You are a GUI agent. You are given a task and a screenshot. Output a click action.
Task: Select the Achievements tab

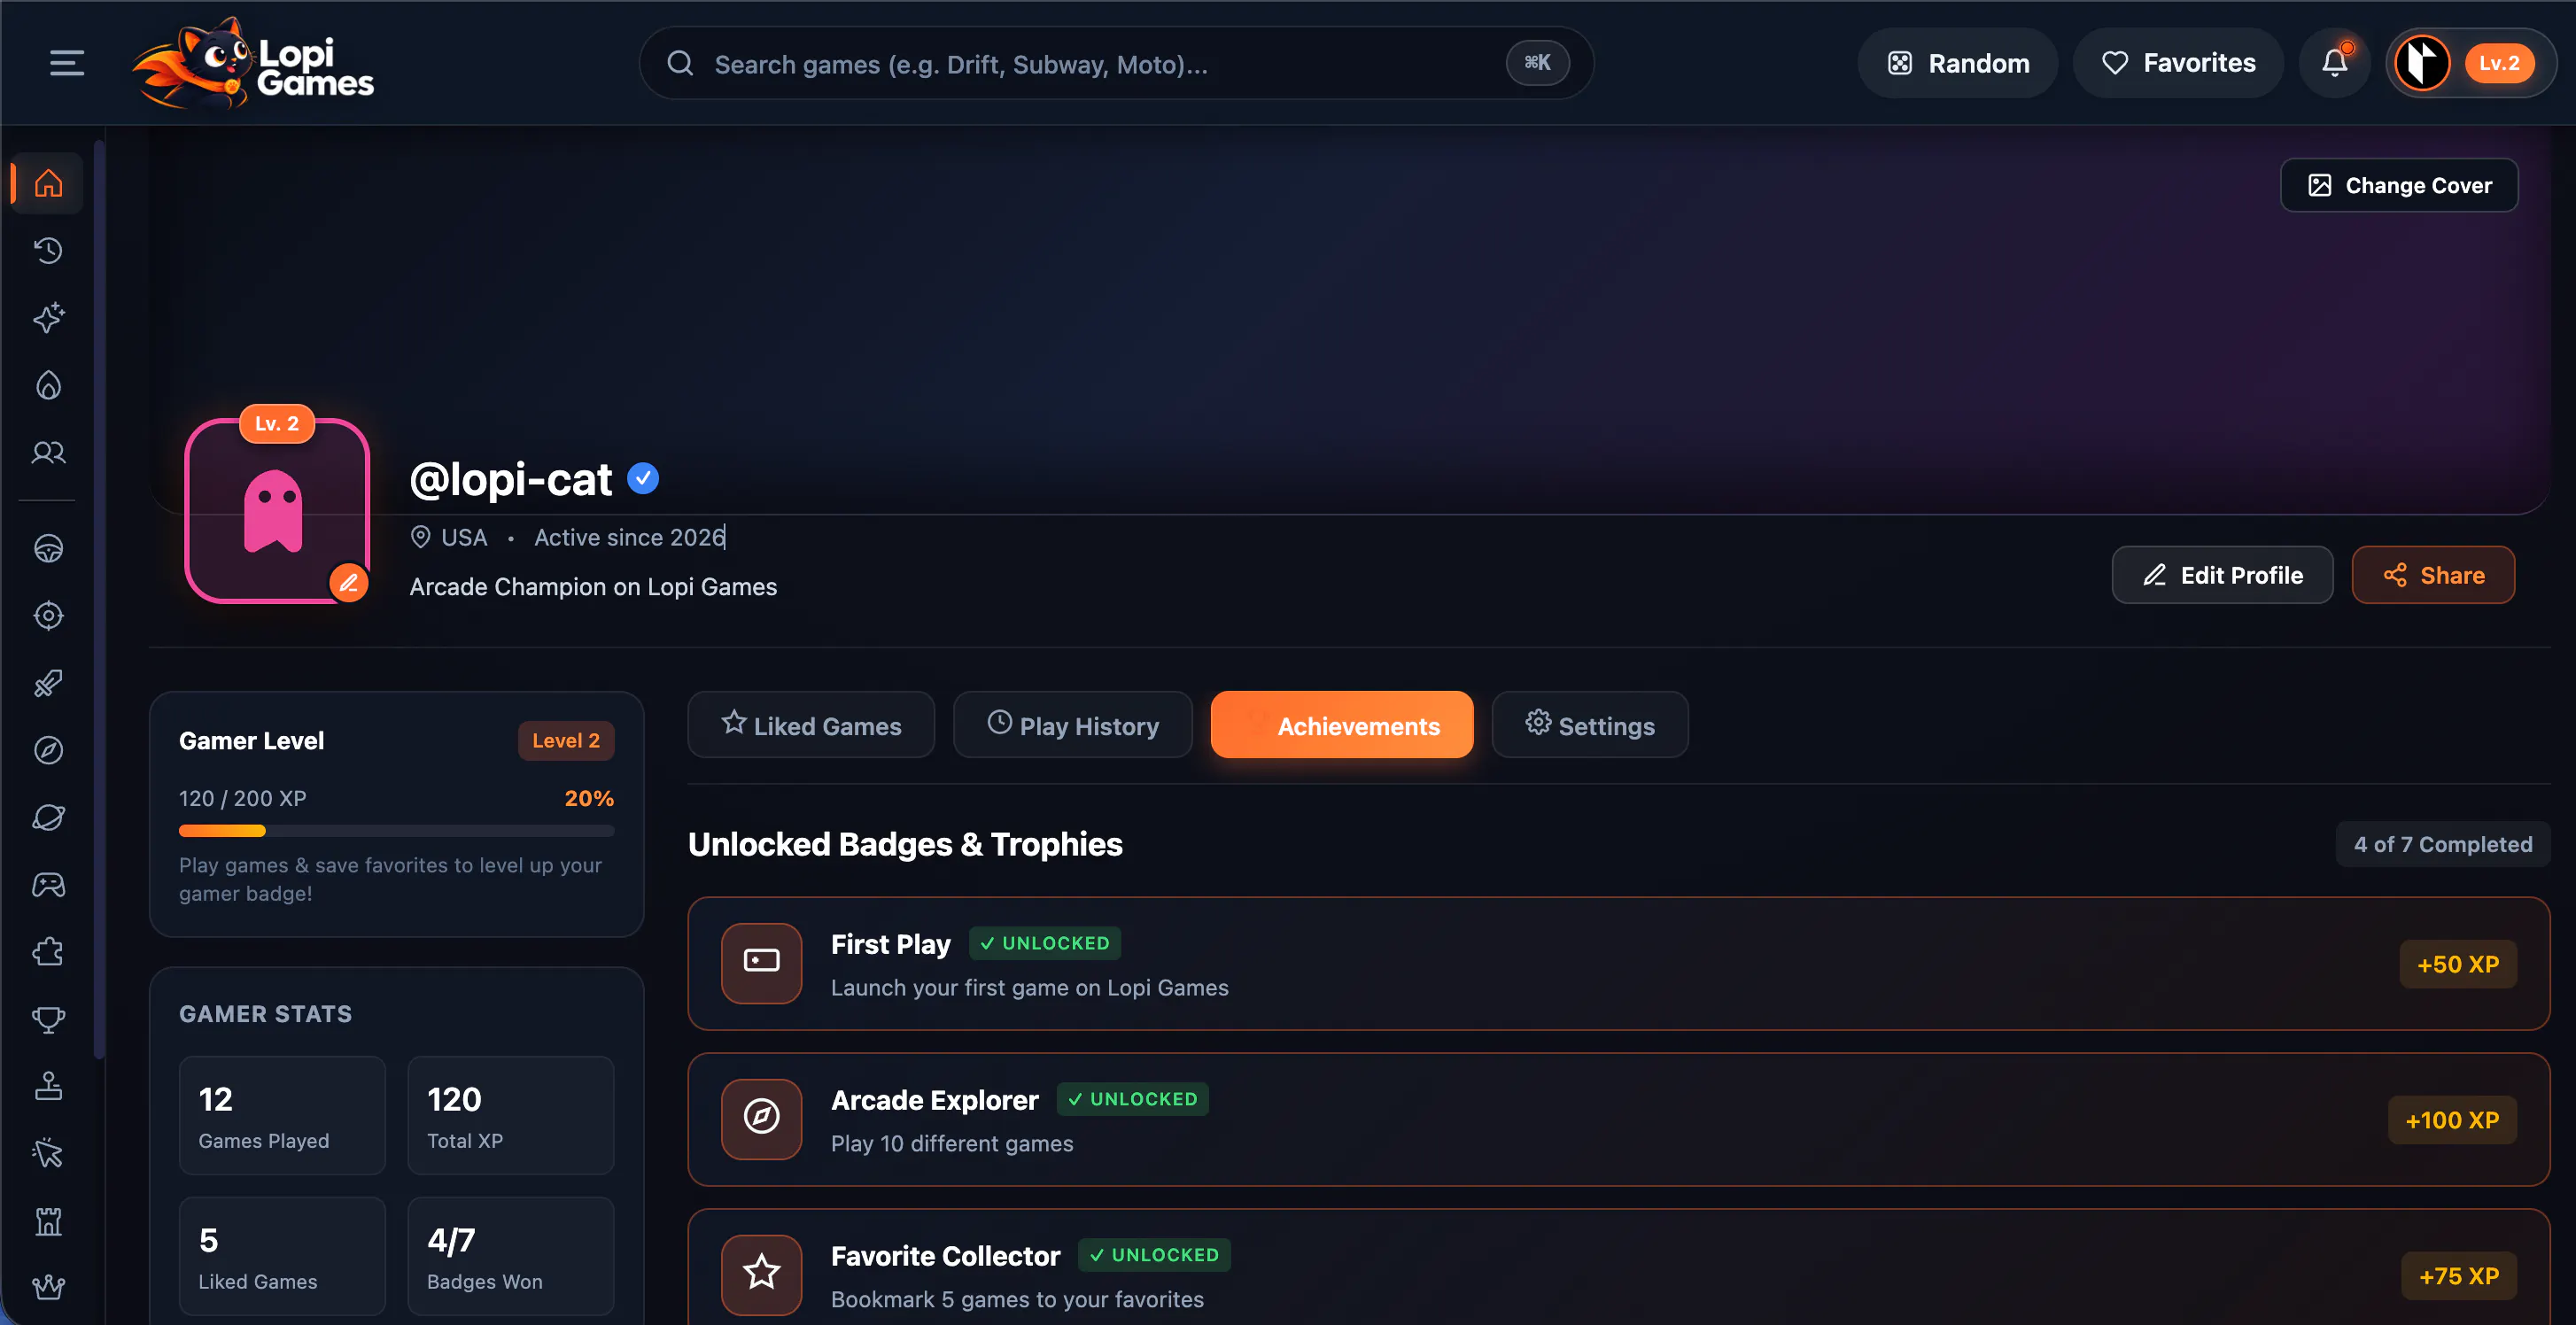(1341, 725)
